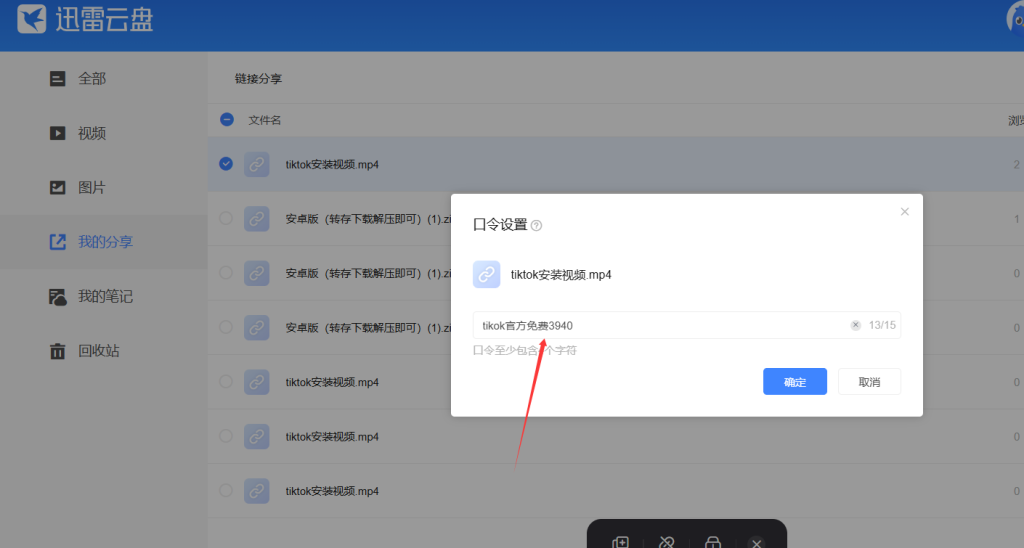Click the help question mark beside 口令设置
The image size is (1024, 548).
[x=537, y=226]
